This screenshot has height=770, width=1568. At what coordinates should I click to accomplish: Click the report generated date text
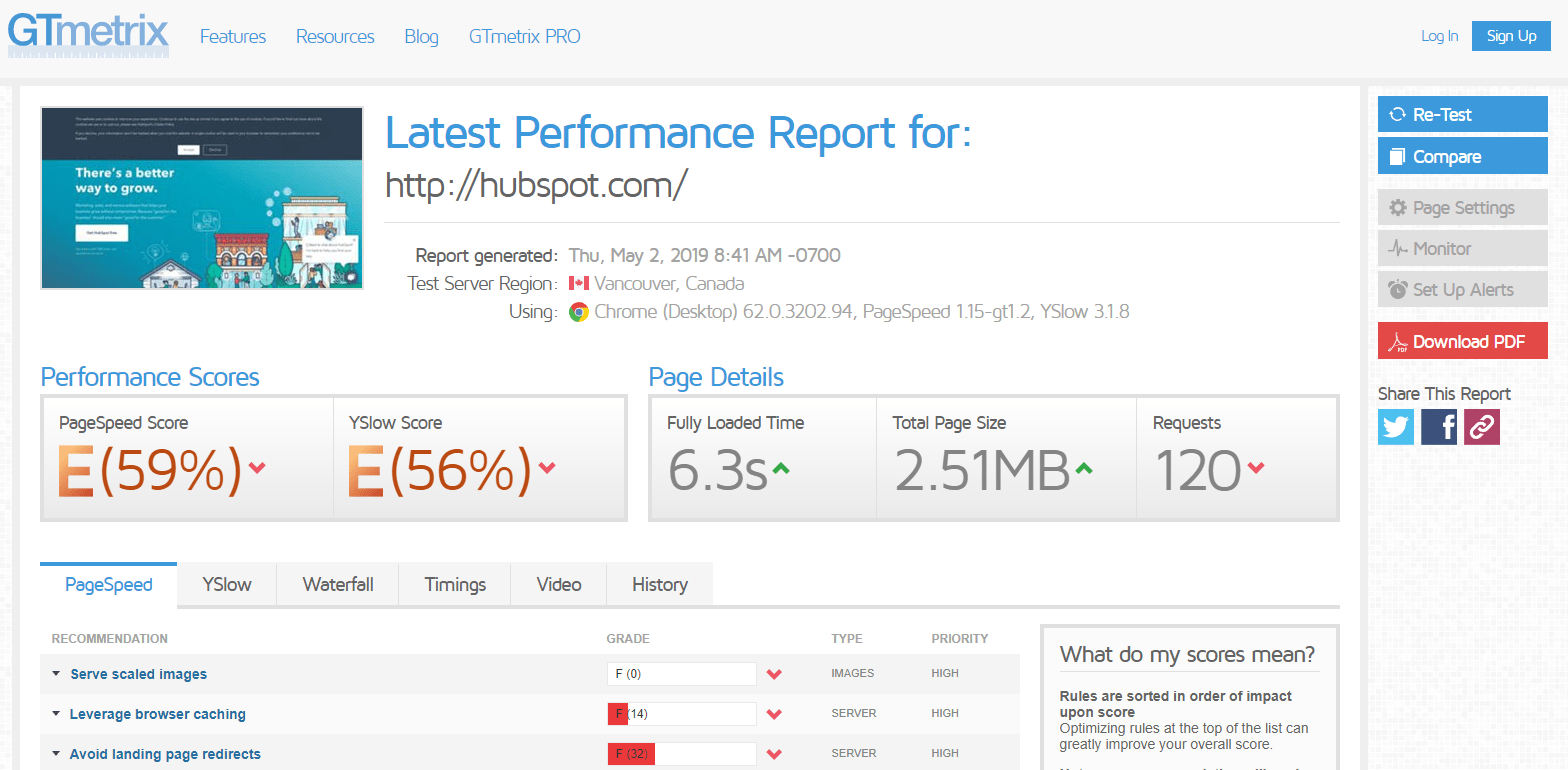pos(705,255)
